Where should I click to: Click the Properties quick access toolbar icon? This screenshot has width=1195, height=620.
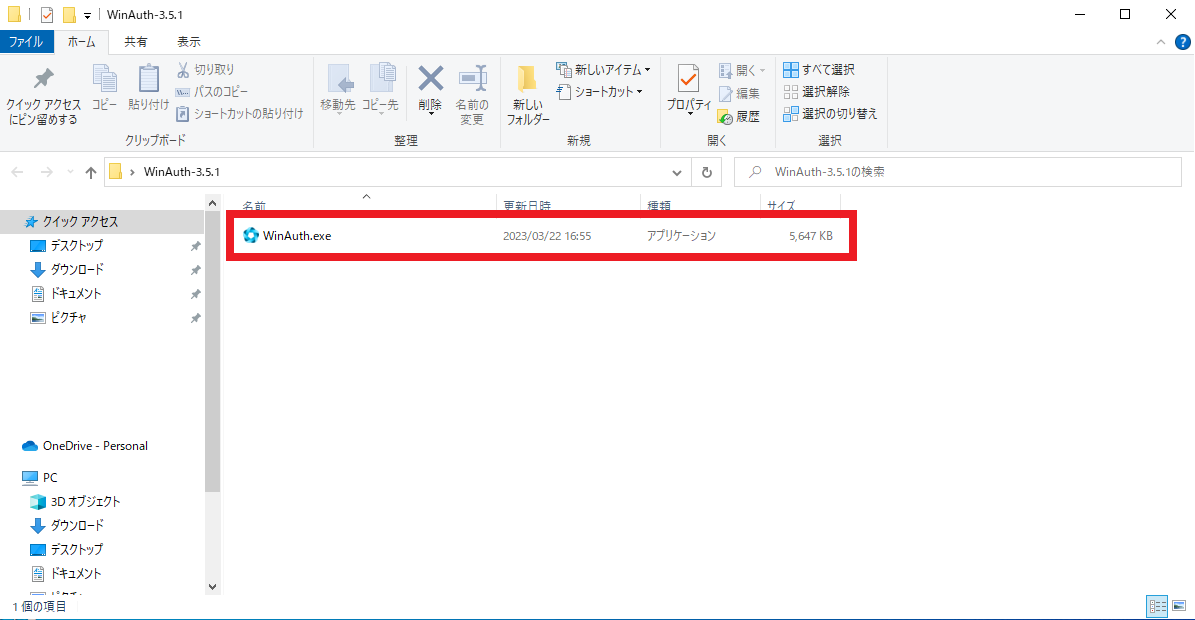(x=46, y=14)
